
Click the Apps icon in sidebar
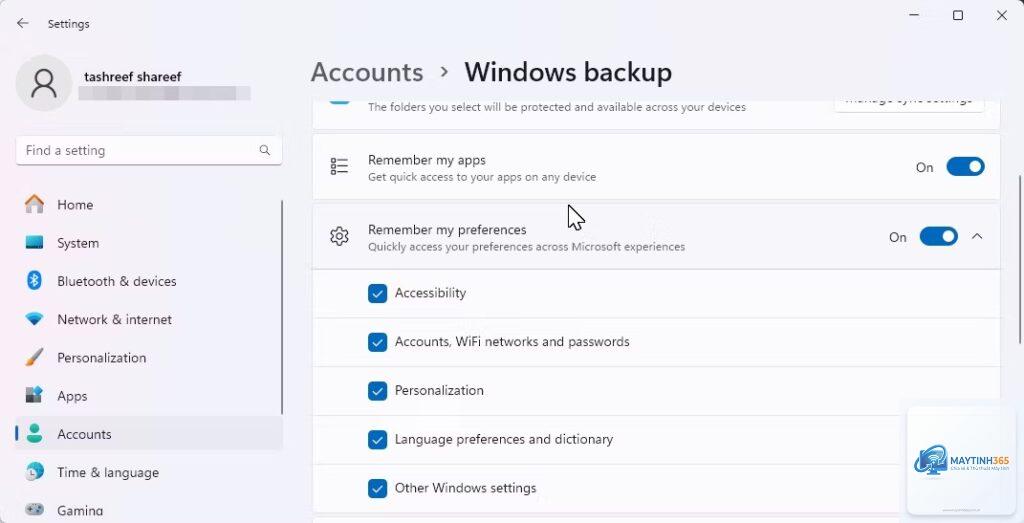34,396
